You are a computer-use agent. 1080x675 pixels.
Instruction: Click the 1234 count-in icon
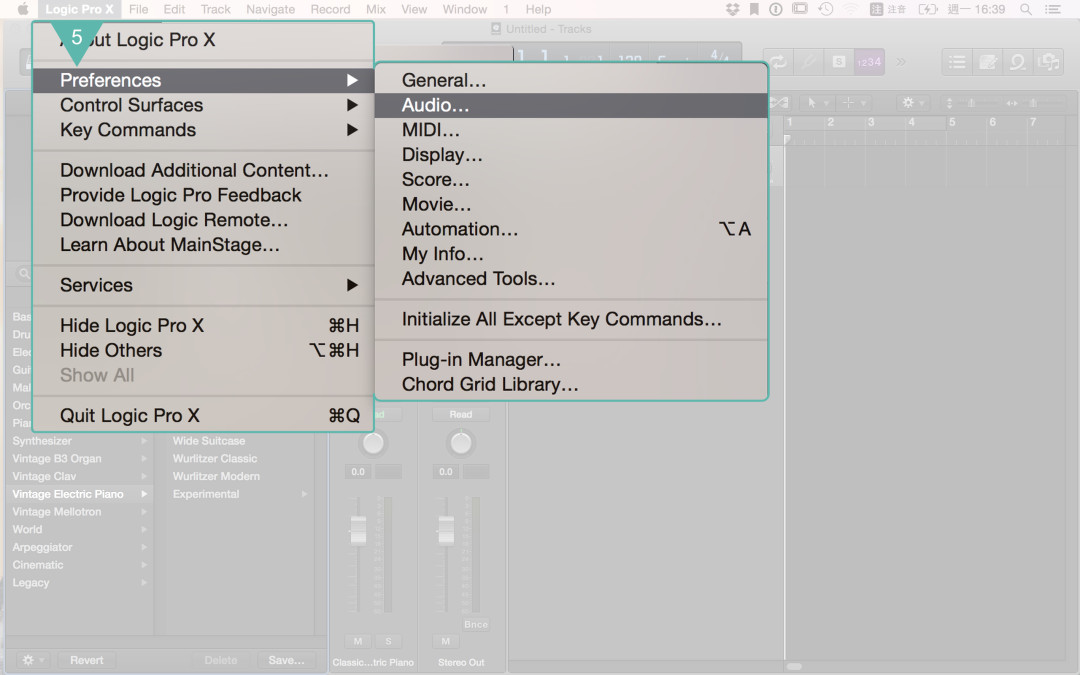(868, 61)
